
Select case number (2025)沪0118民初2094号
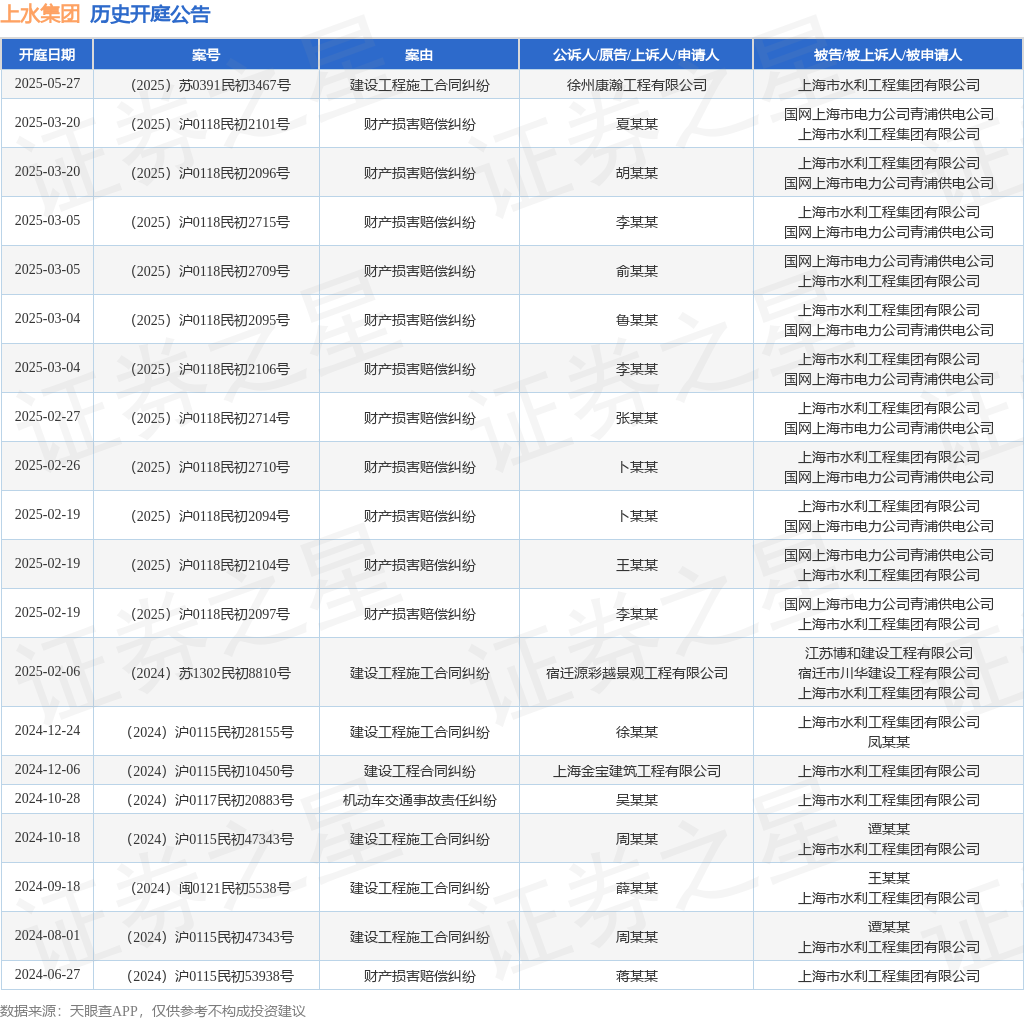[x=210, y=516]
